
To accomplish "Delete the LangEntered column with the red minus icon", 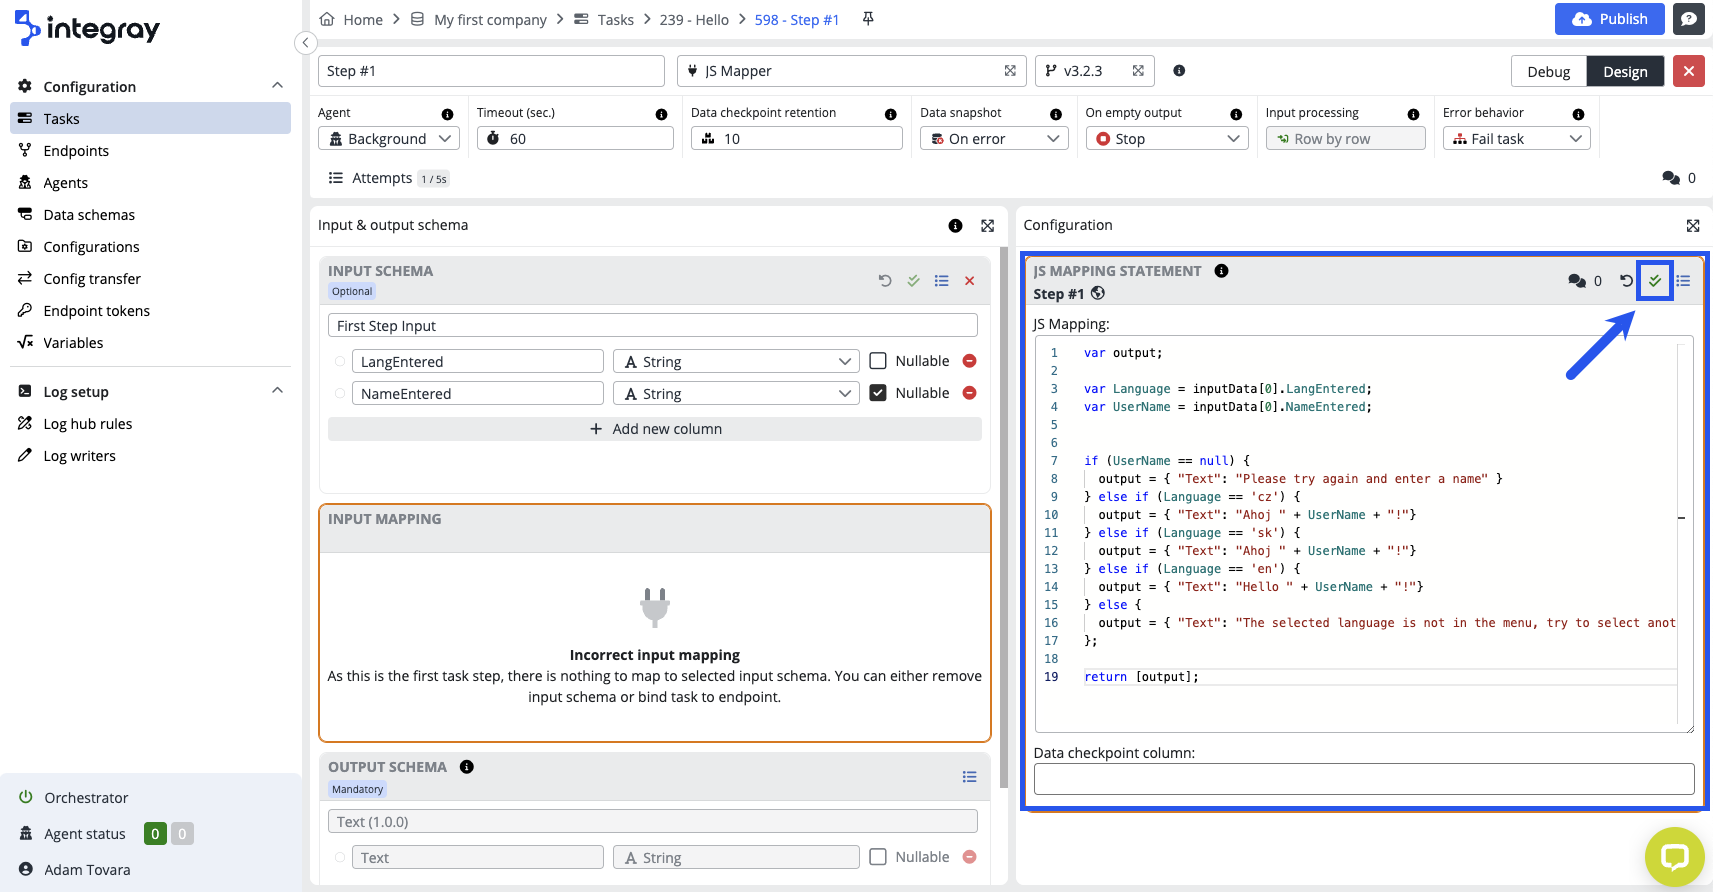I will (969, 361).
